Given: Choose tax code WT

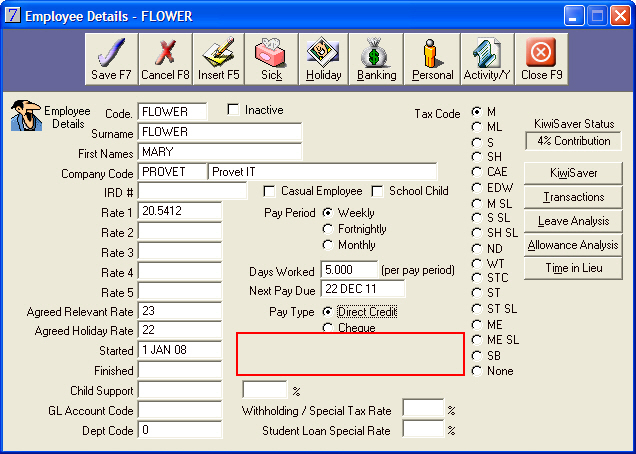Looking at the screenshot, I should pos(477,264).
